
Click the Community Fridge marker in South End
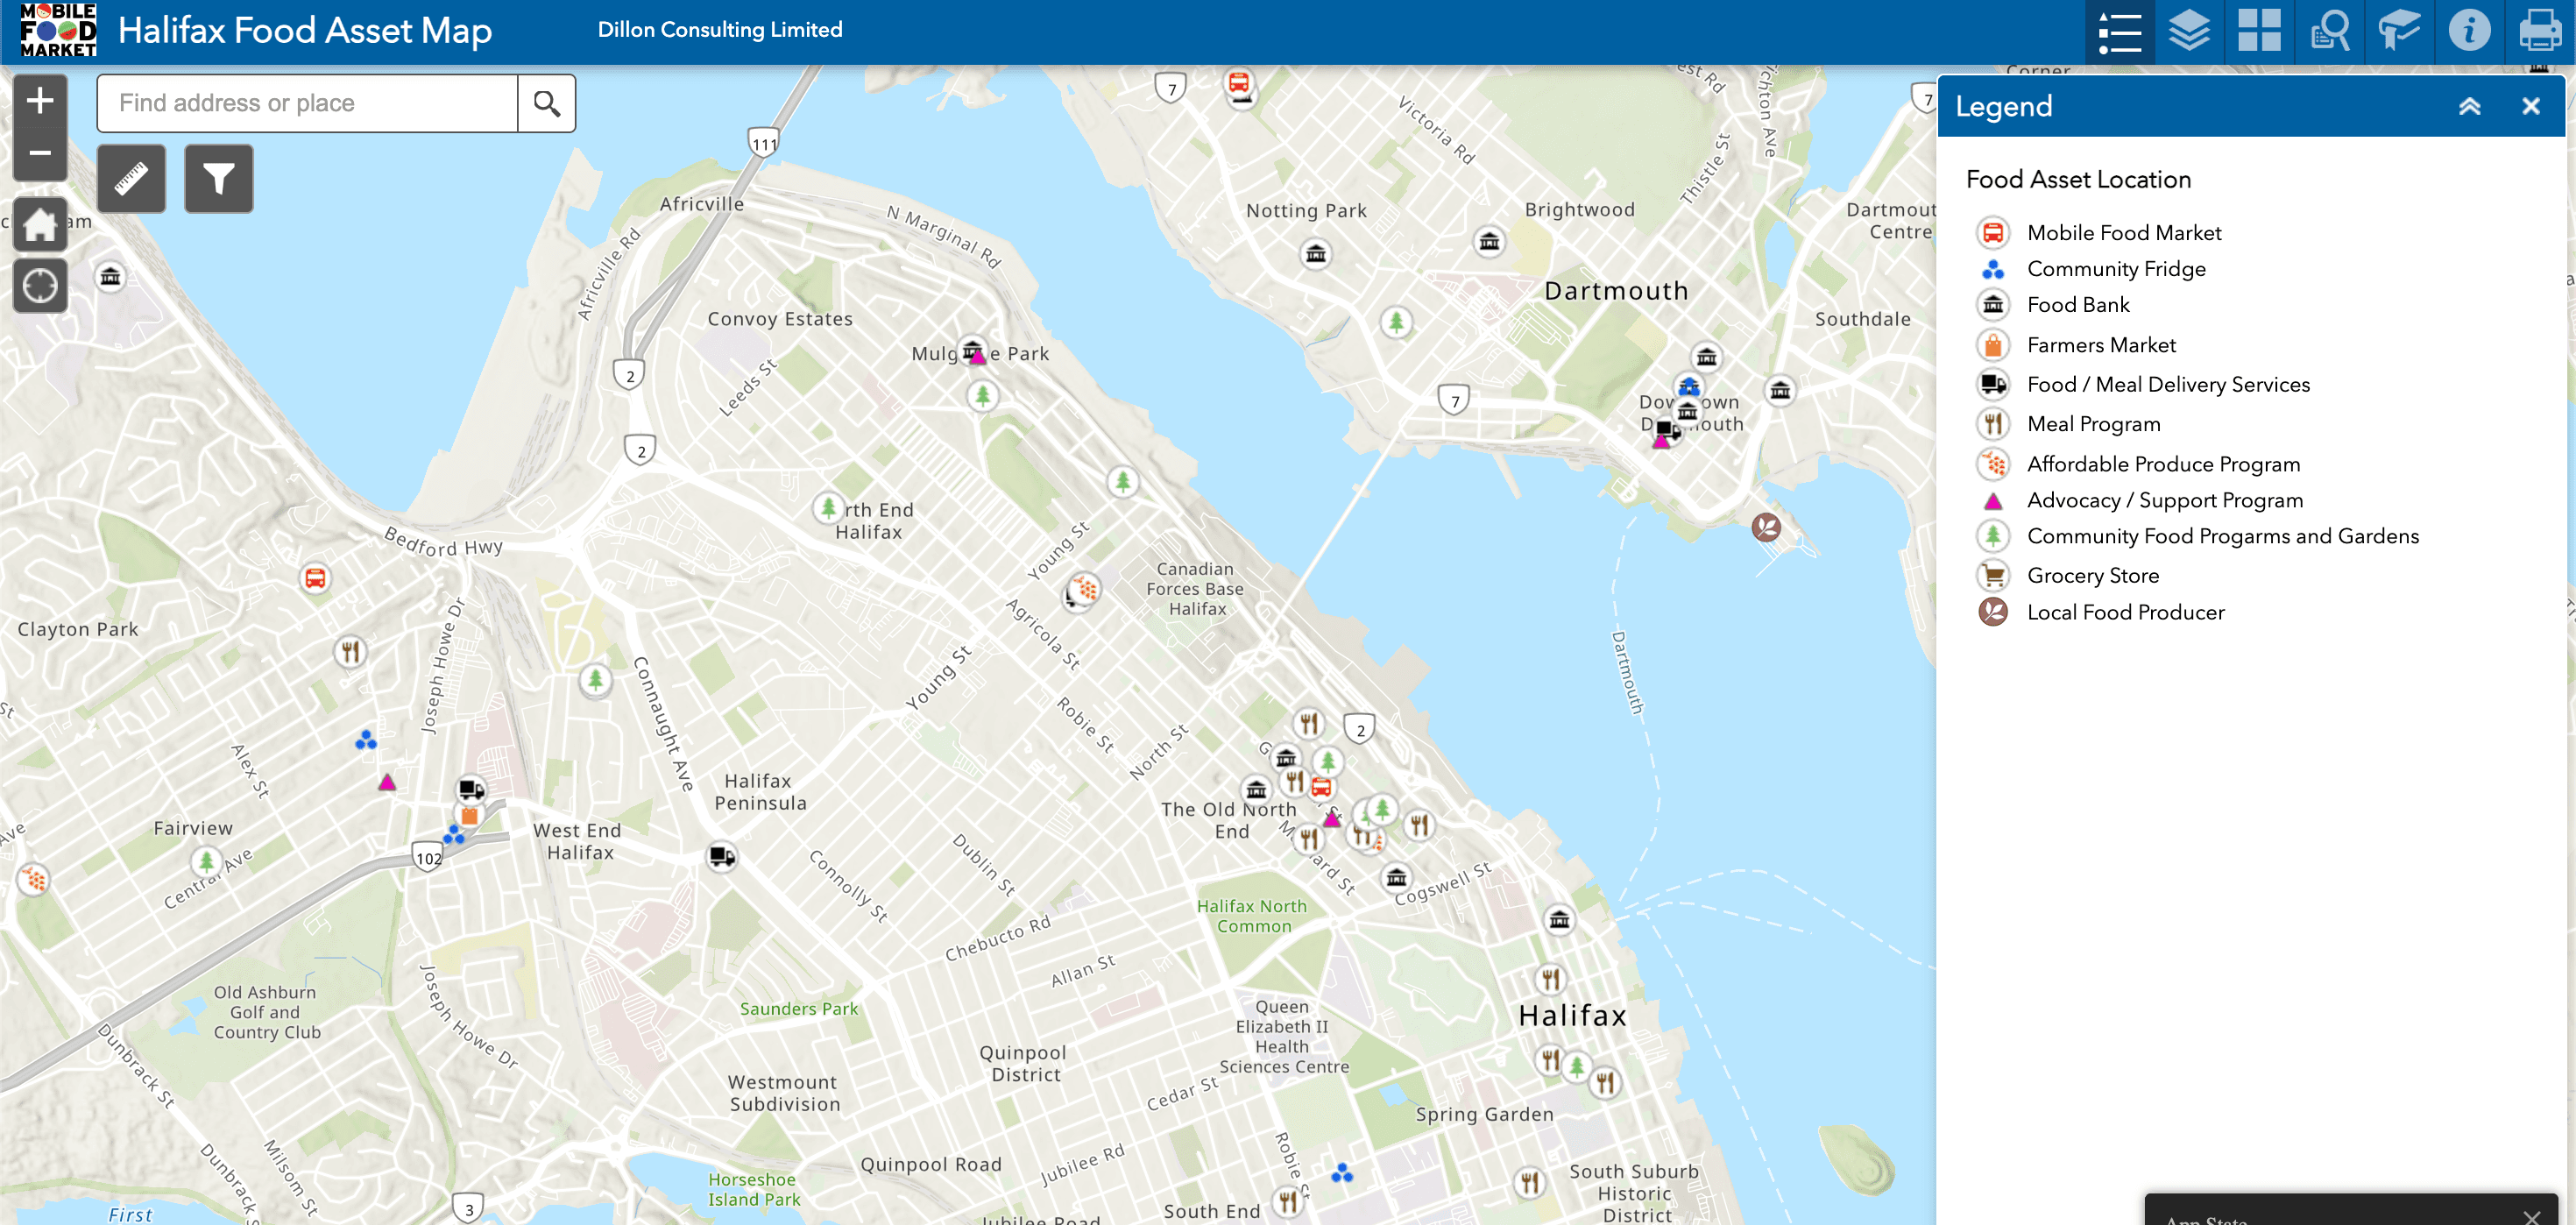[x=1342, y=1173]
